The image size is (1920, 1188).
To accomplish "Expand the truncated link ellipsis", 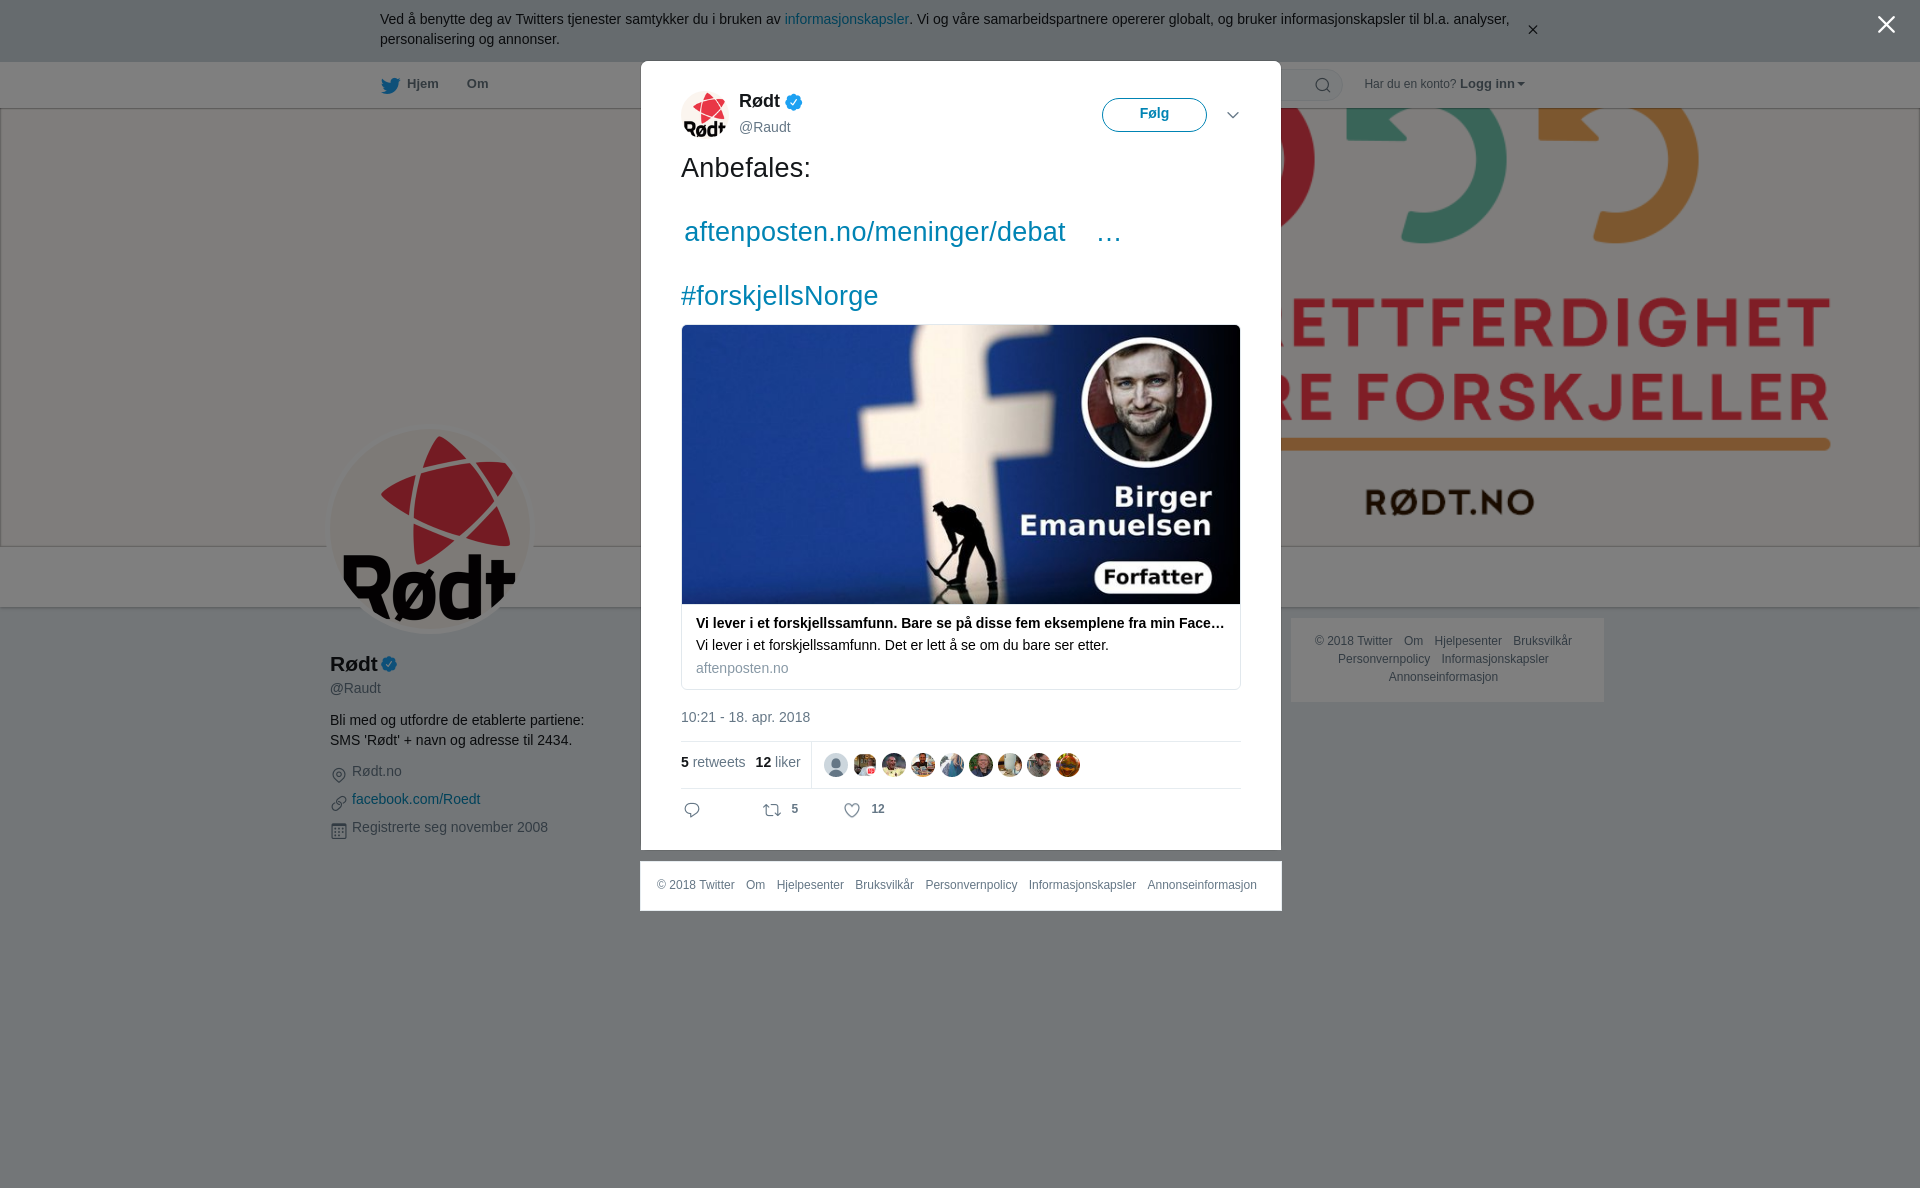I will pos(1109,232).
